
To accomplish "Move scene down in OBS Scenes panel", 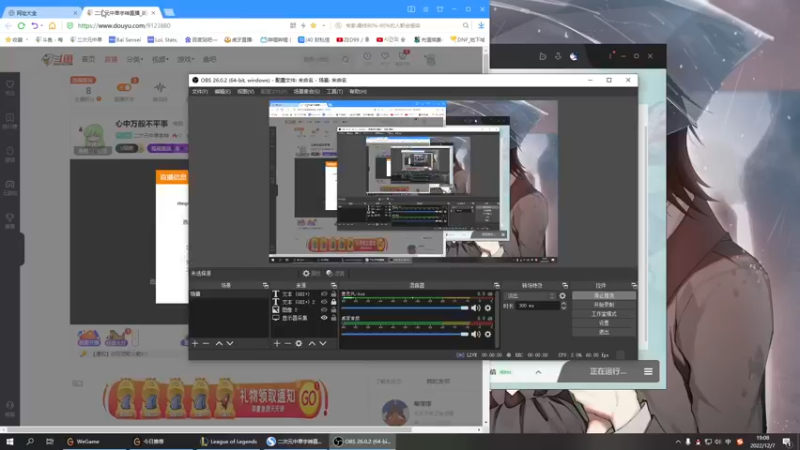I will click(230, 343).
